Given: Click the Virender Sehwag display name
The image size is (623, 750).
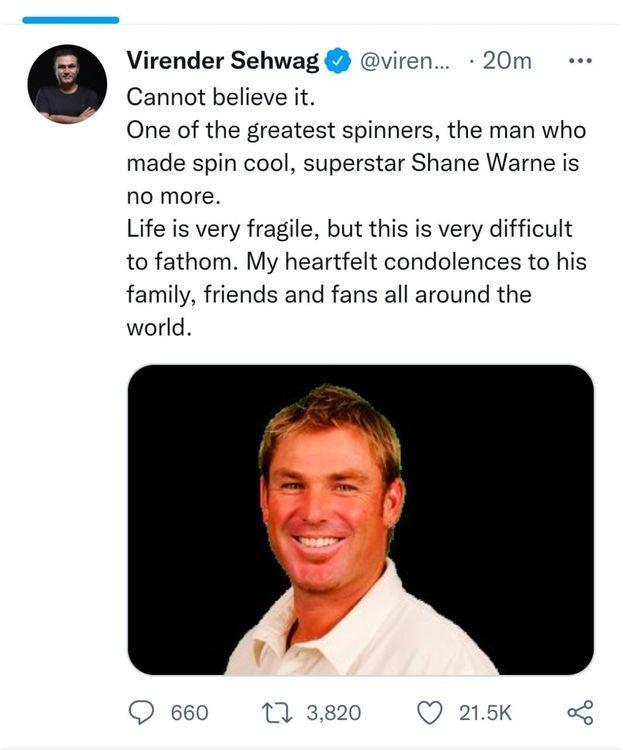Looking at the screenshot, I should (222, 61).
